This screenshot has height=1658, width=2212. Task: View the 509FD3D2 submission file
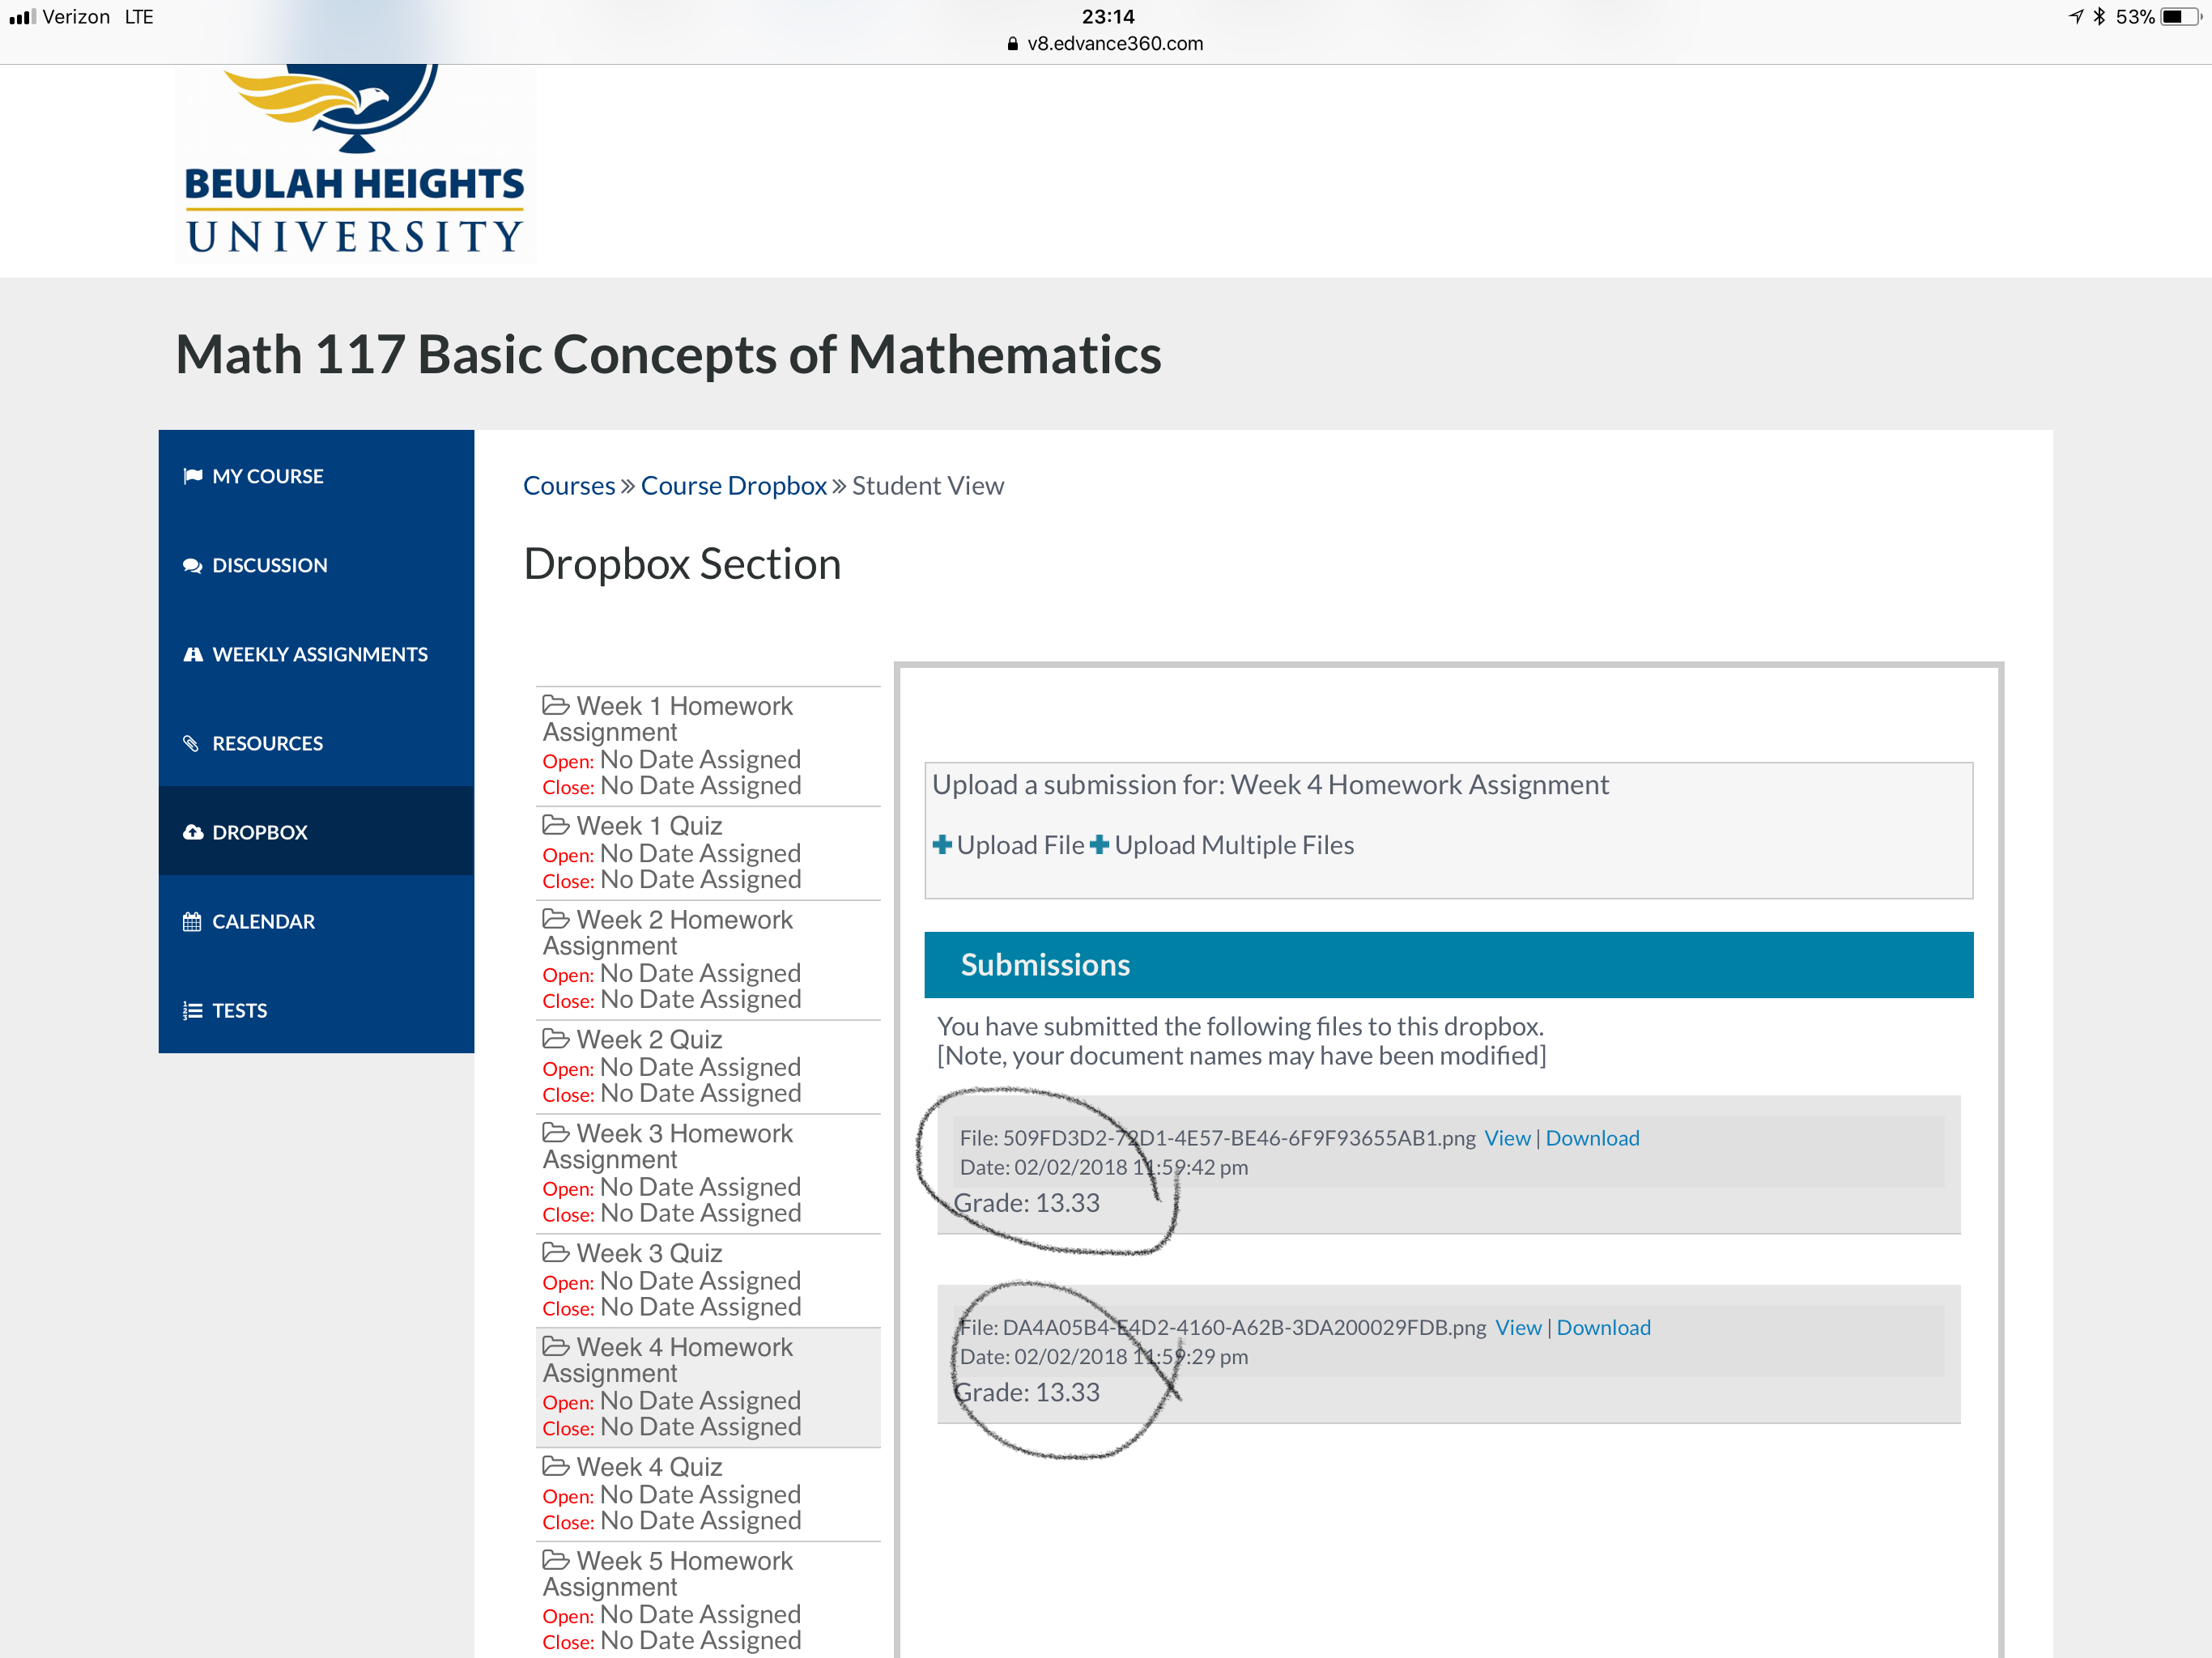coord(1507,1138)
